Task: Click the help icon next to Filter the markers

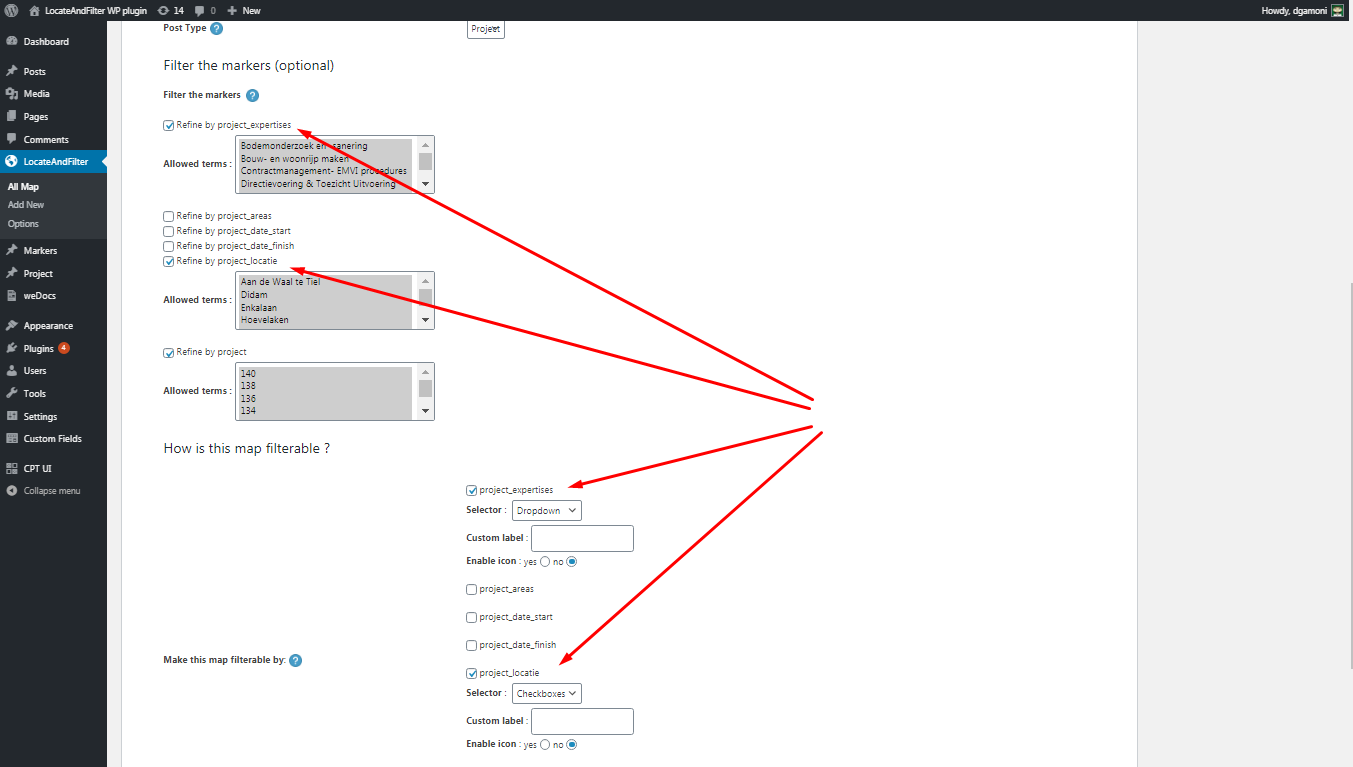Action: (x=252, y=96)
